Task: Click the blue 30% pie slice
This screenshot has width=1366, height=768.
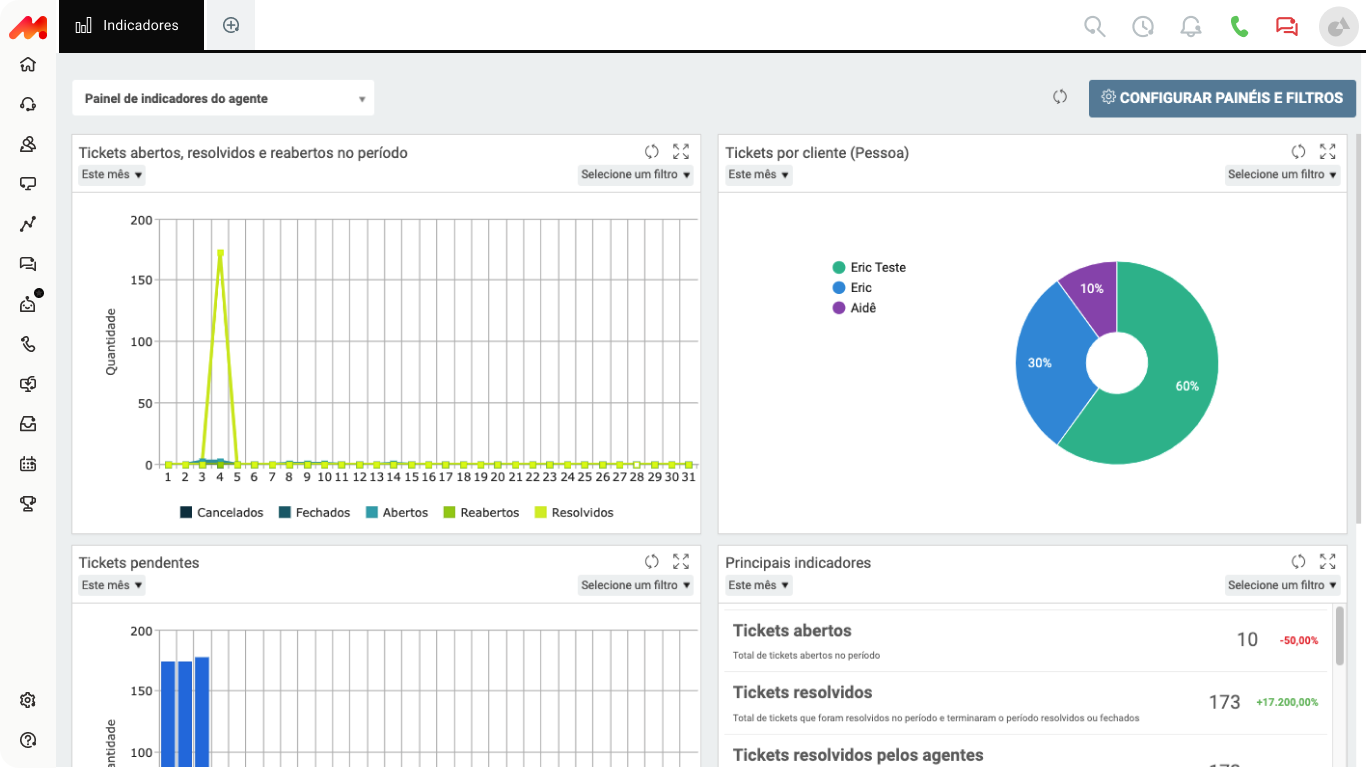Action: pyautogui.click(x=1045, y=365)
